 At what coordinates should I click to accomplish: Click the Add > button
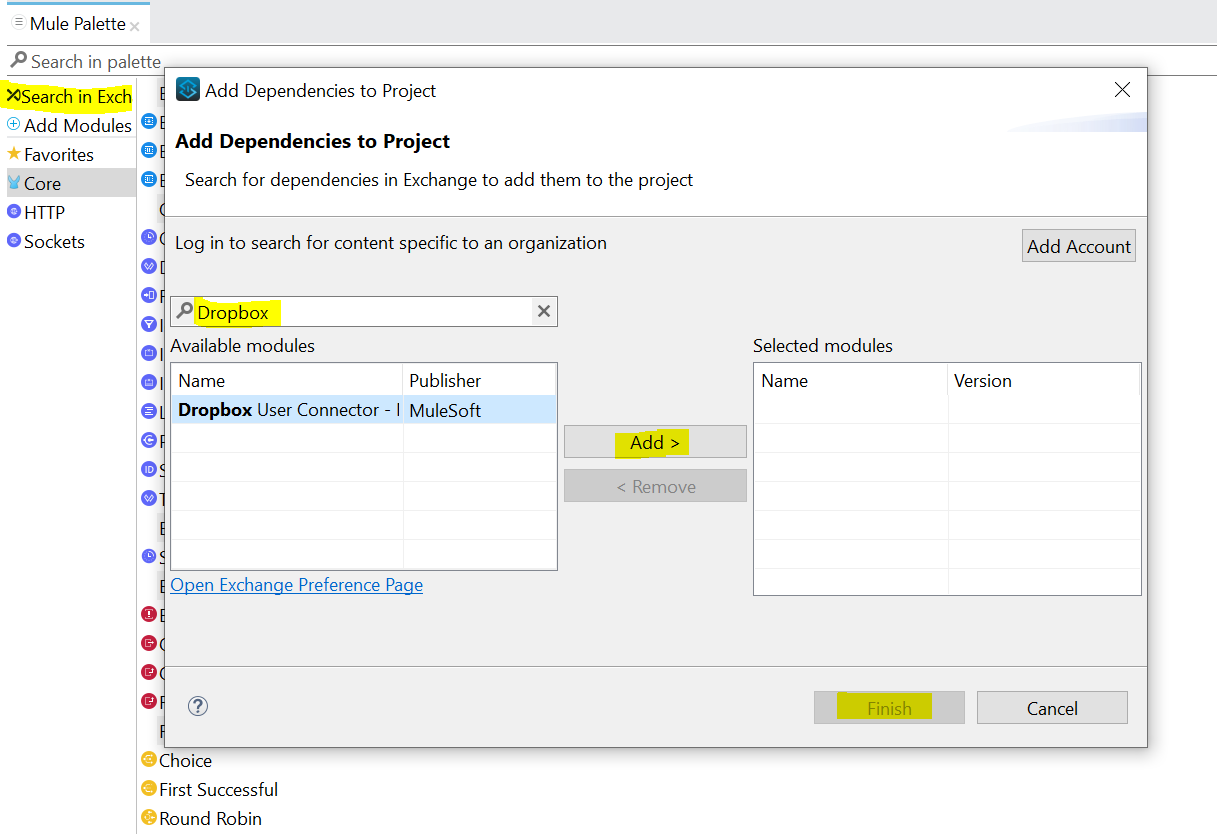coord(655,442)
